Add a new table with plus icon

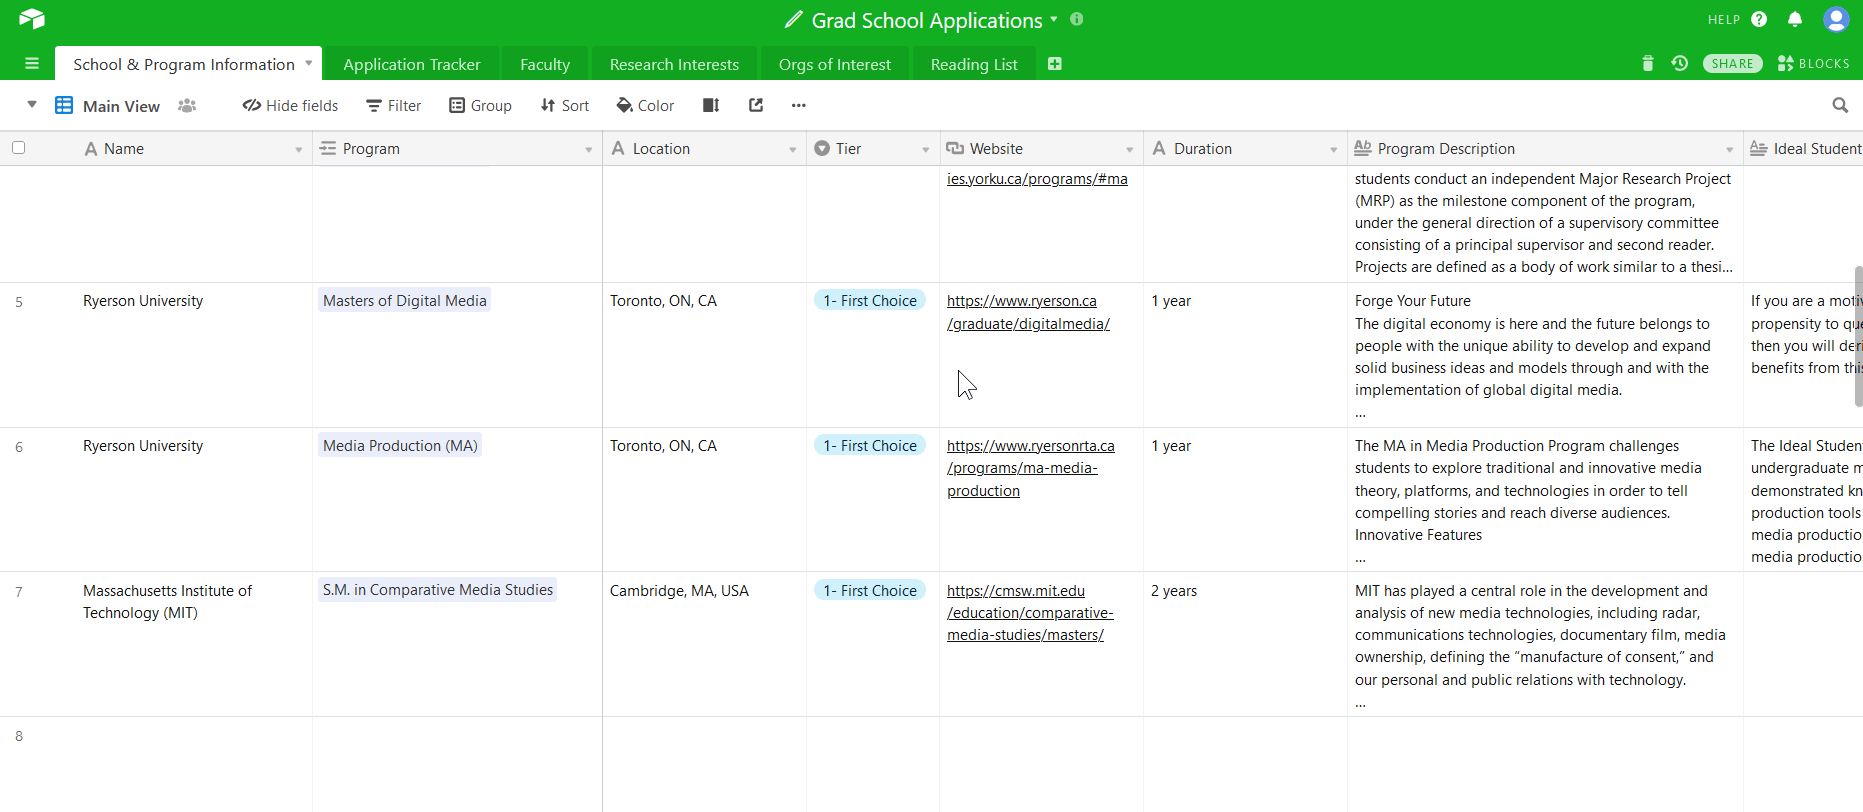1055,64
